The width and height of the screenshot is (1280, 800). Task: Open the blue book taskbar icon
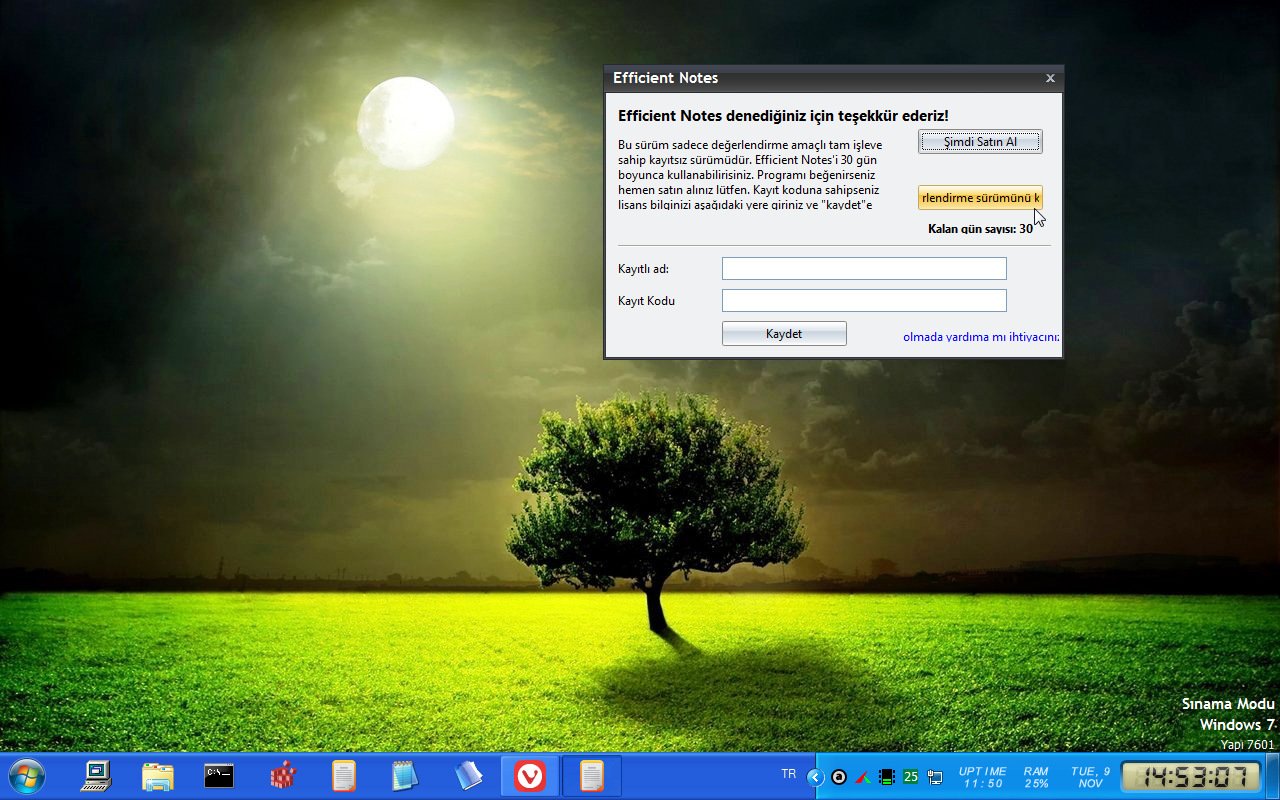pyautogui.click(x=468, y=776)
